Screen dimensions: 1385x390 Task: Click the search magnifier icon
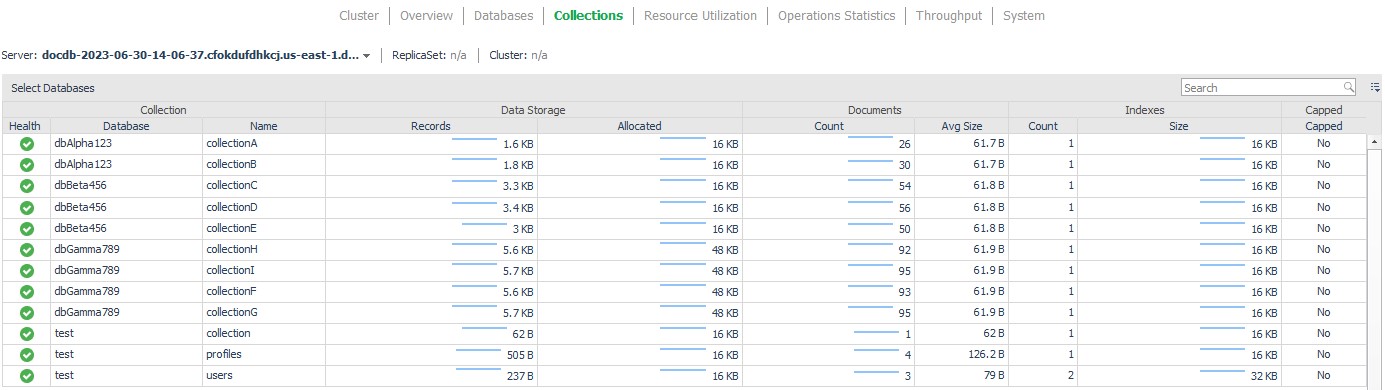1349,88
